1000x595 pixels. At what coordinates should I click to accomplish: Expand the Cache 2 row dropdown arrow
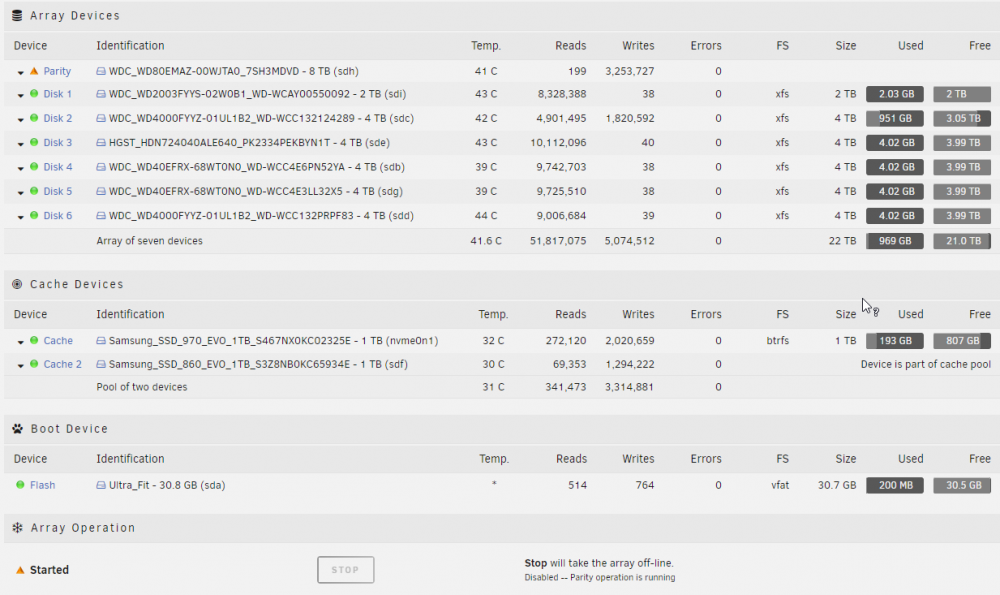click(20, 366)
